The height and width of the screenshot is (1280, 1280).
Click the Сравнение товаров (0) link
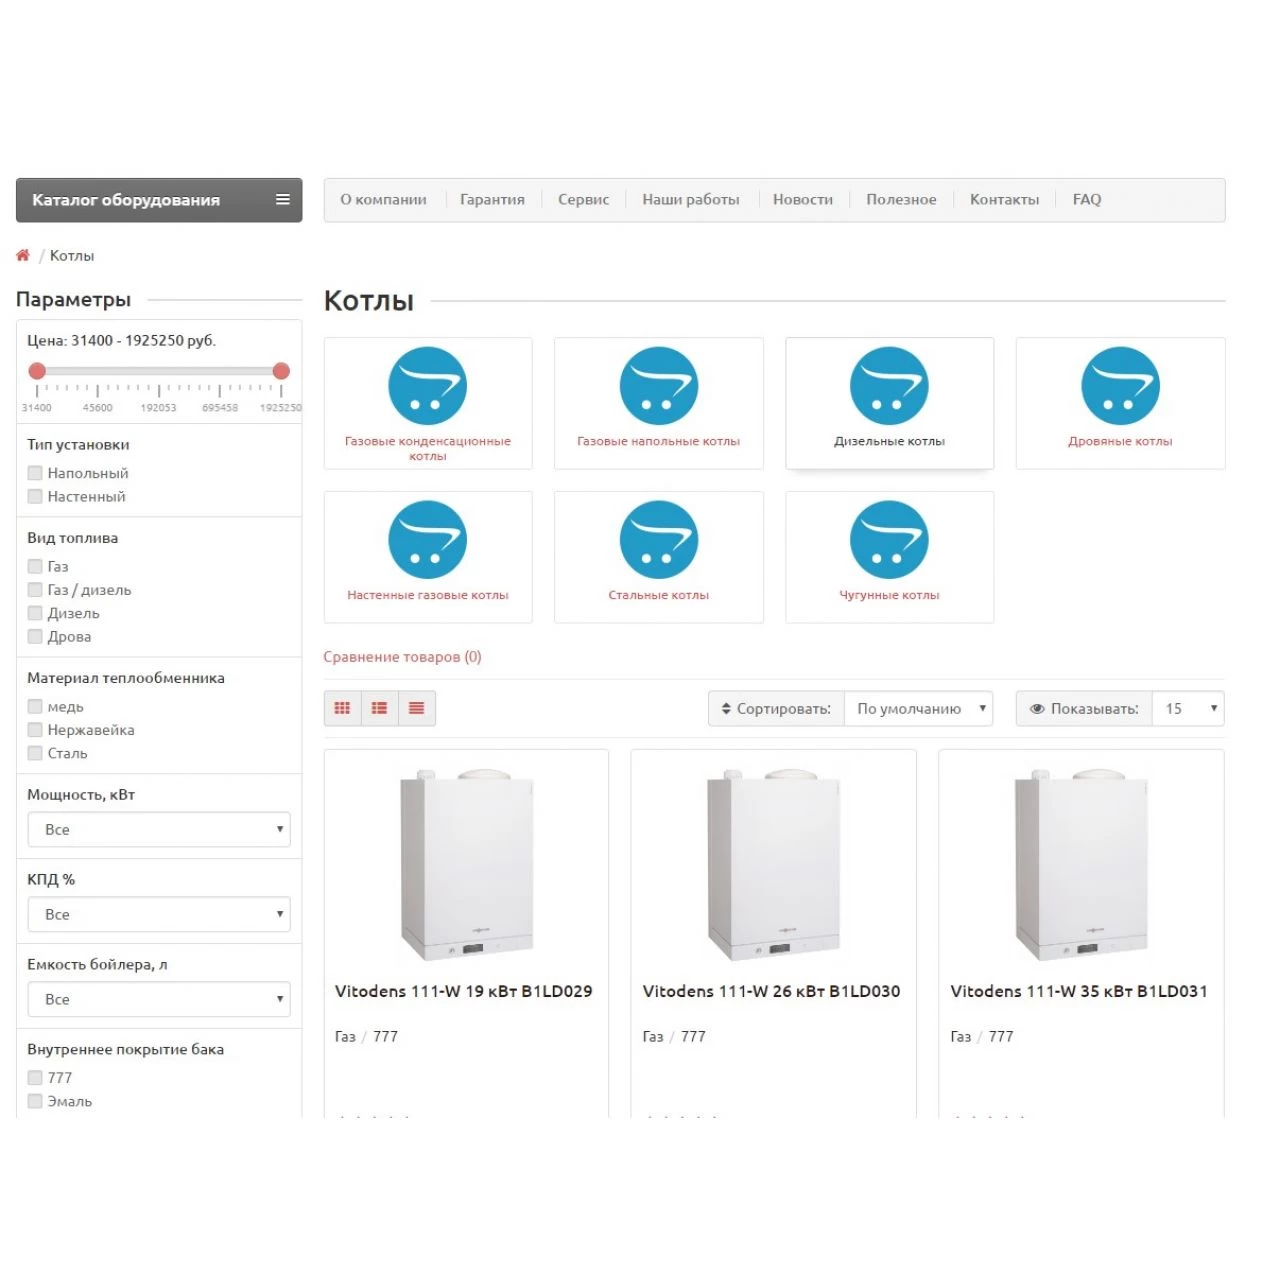coord(402,657)
